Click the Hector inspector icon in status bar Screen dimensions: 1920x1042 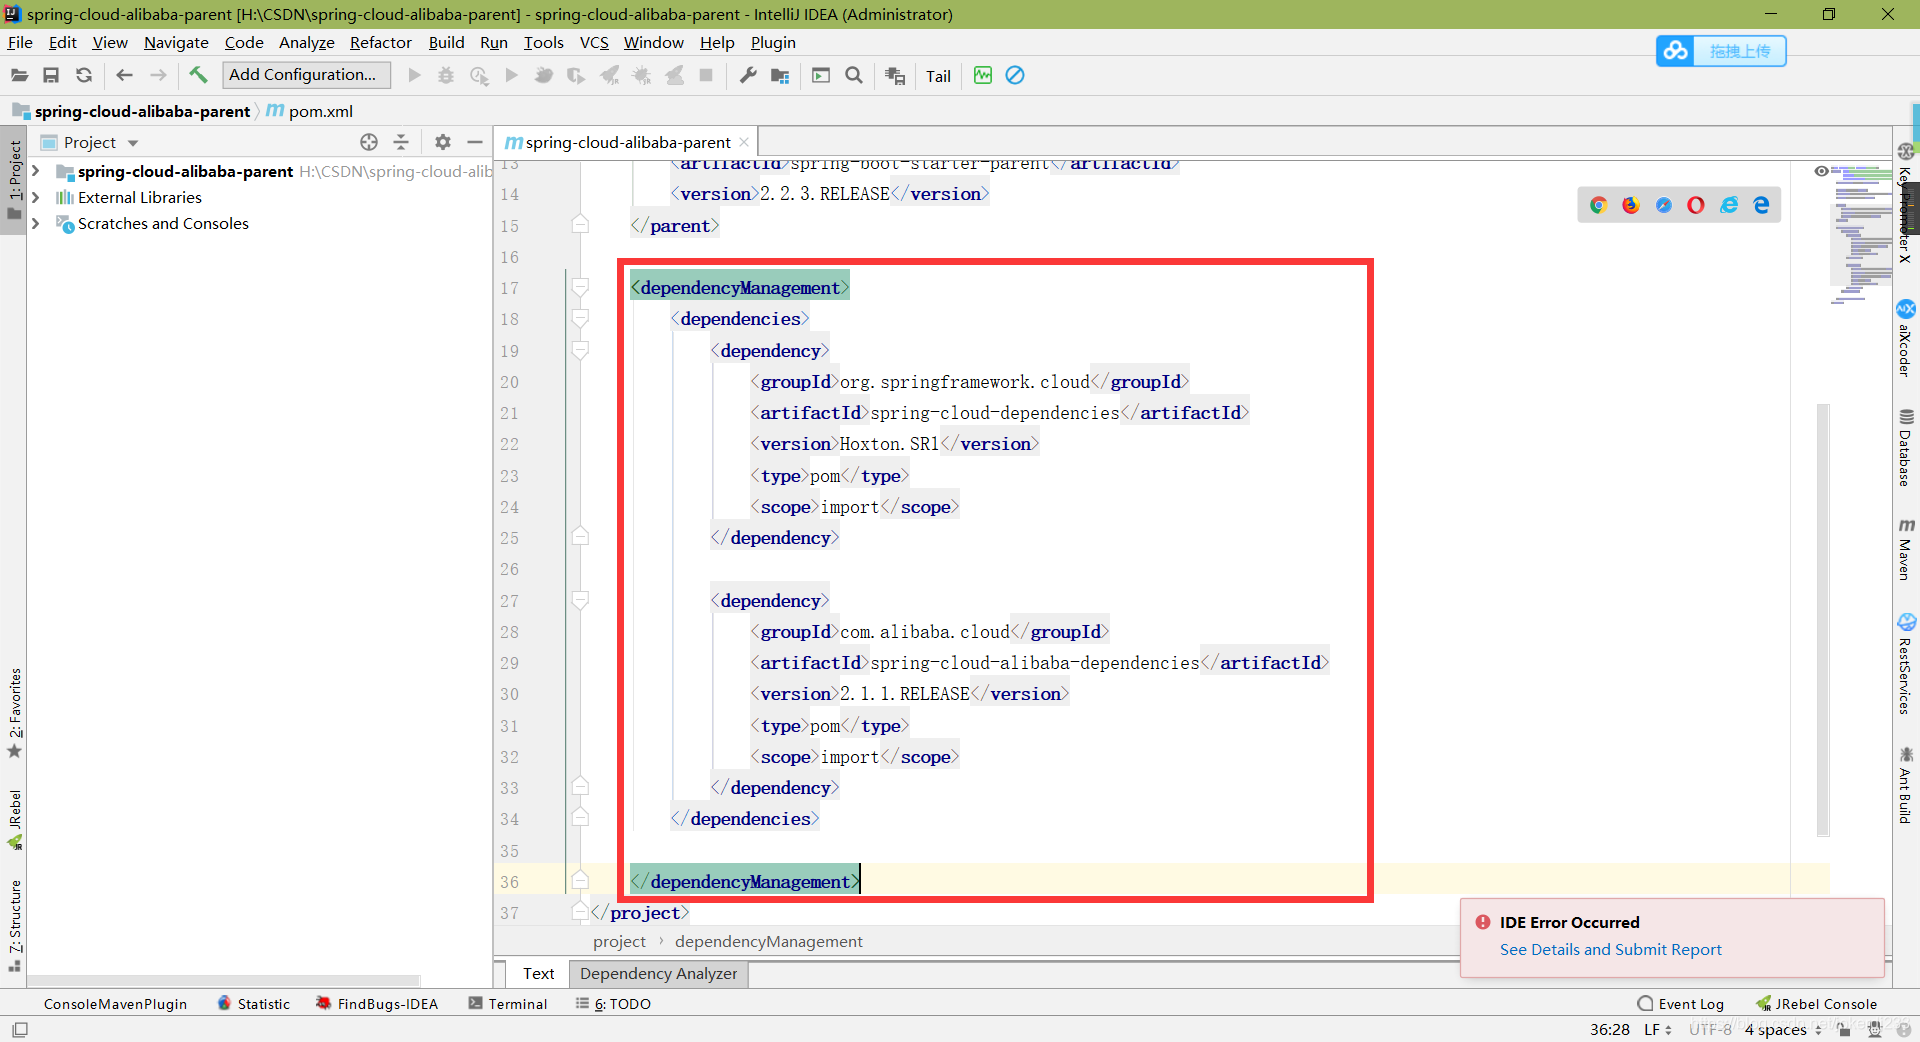click(x=1874, y=1029)
